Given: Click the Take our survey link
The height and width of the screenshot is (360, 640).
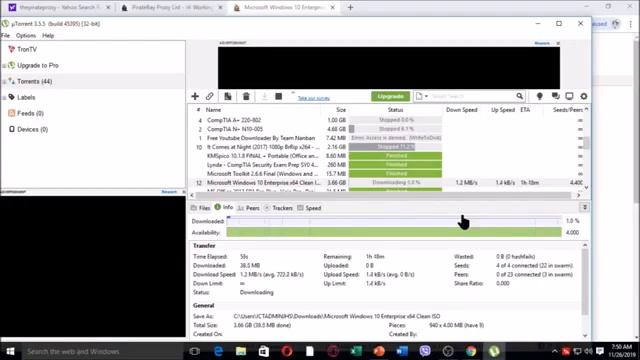Looking at the screenshot, I should pos(313,98).
